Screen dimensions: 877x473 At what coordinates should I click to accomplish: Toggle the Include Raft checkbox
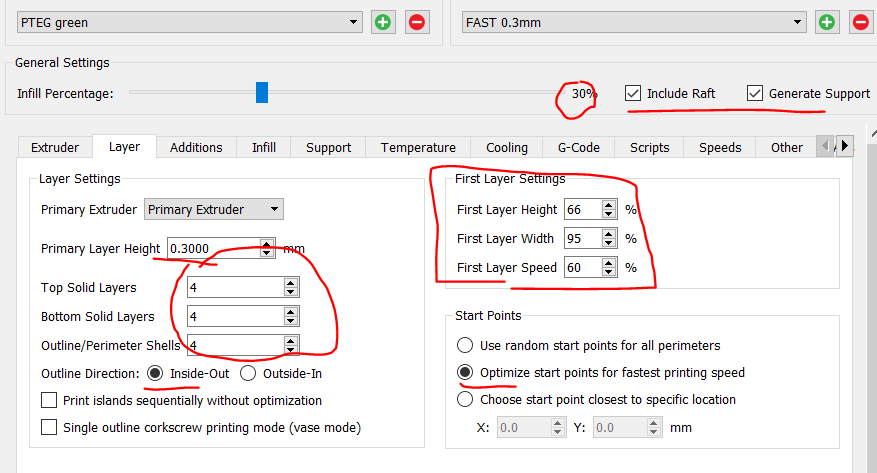[x=633, y=93]
